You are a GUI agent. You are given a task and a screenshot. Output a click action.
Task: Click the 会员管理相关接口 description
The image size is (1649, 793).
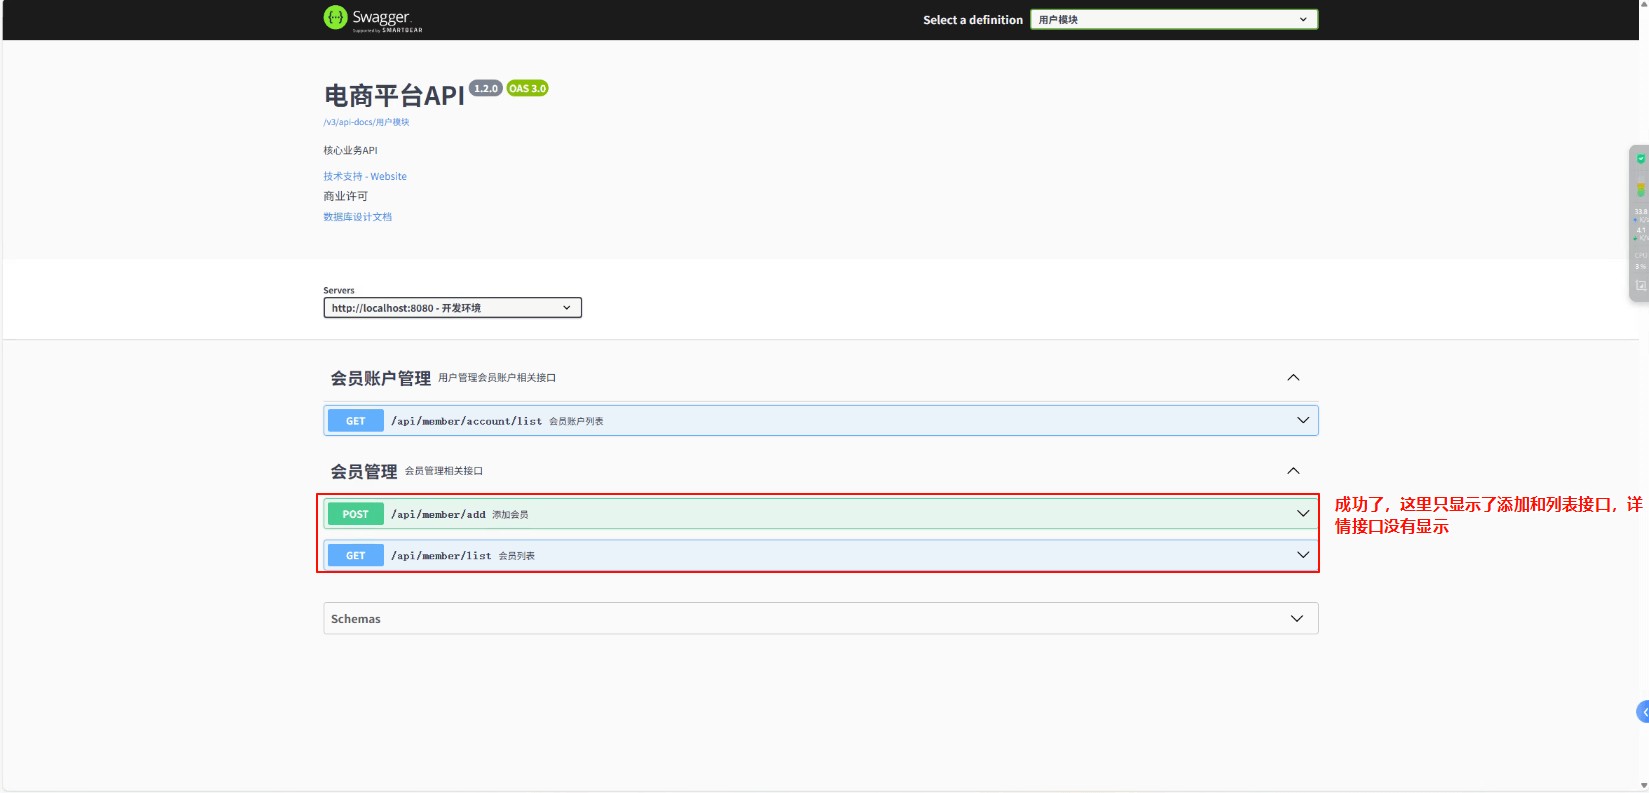coord(444,471)
